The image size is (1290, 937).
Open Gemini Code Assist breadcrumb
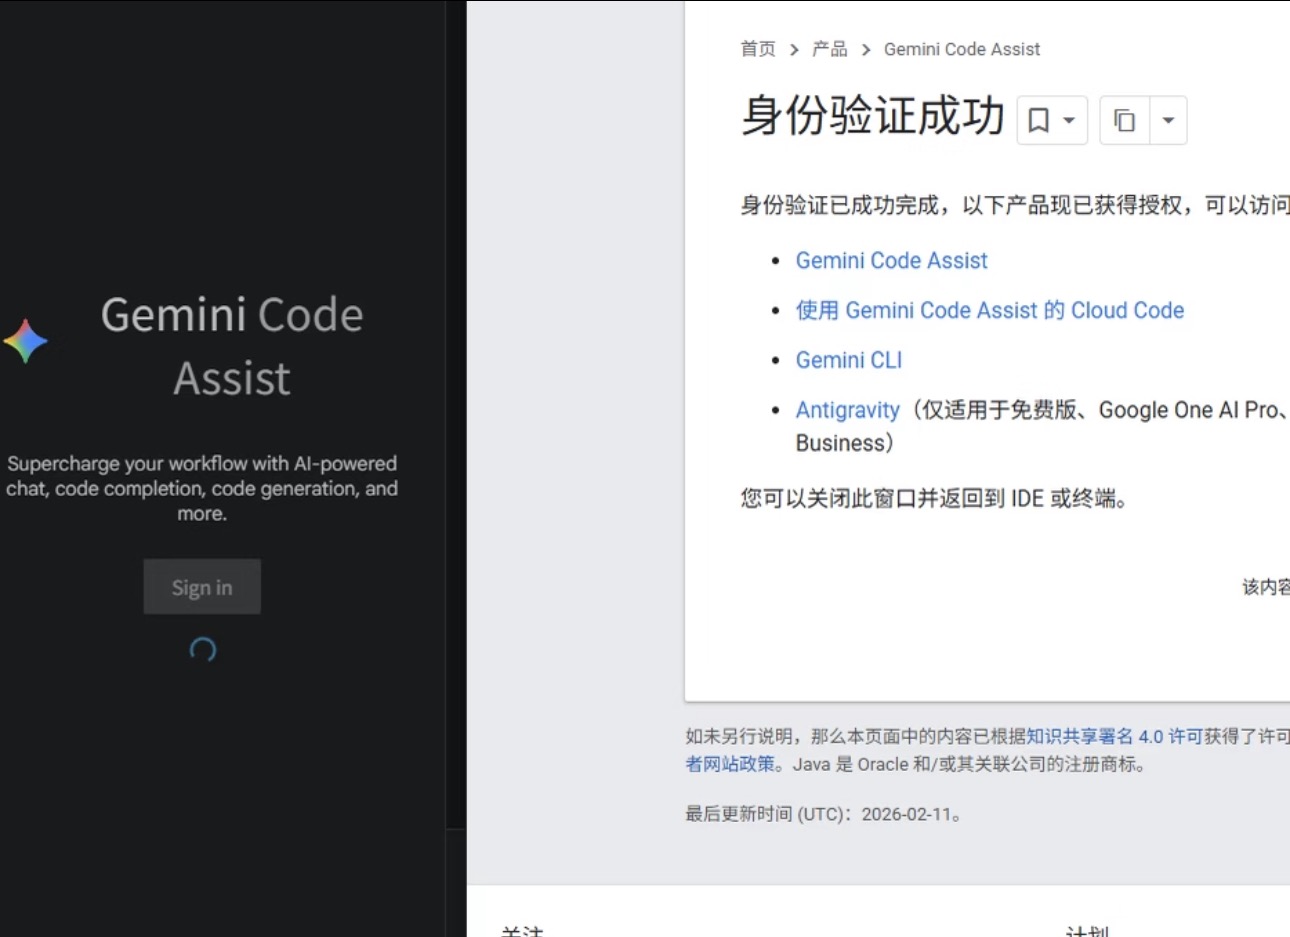coord(962,49)
